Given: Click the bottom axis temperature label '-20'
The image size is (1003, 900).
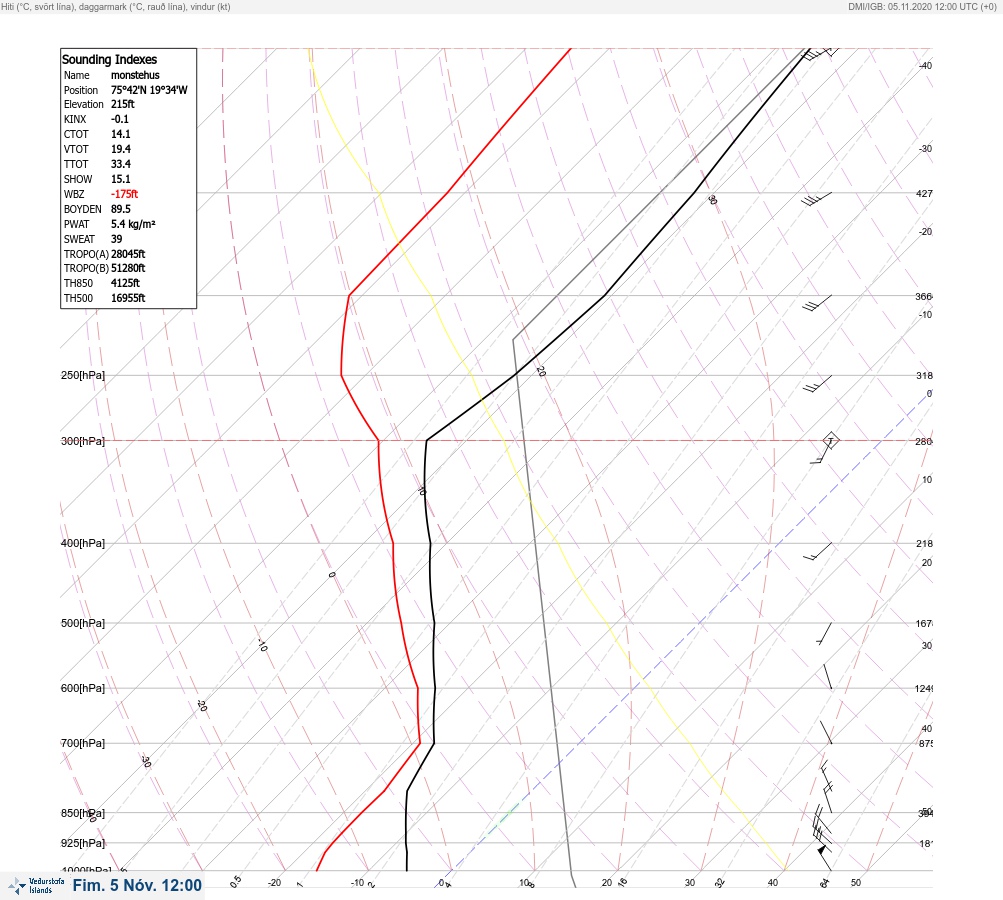Looking at the screenshot, I should coord(274,883).
